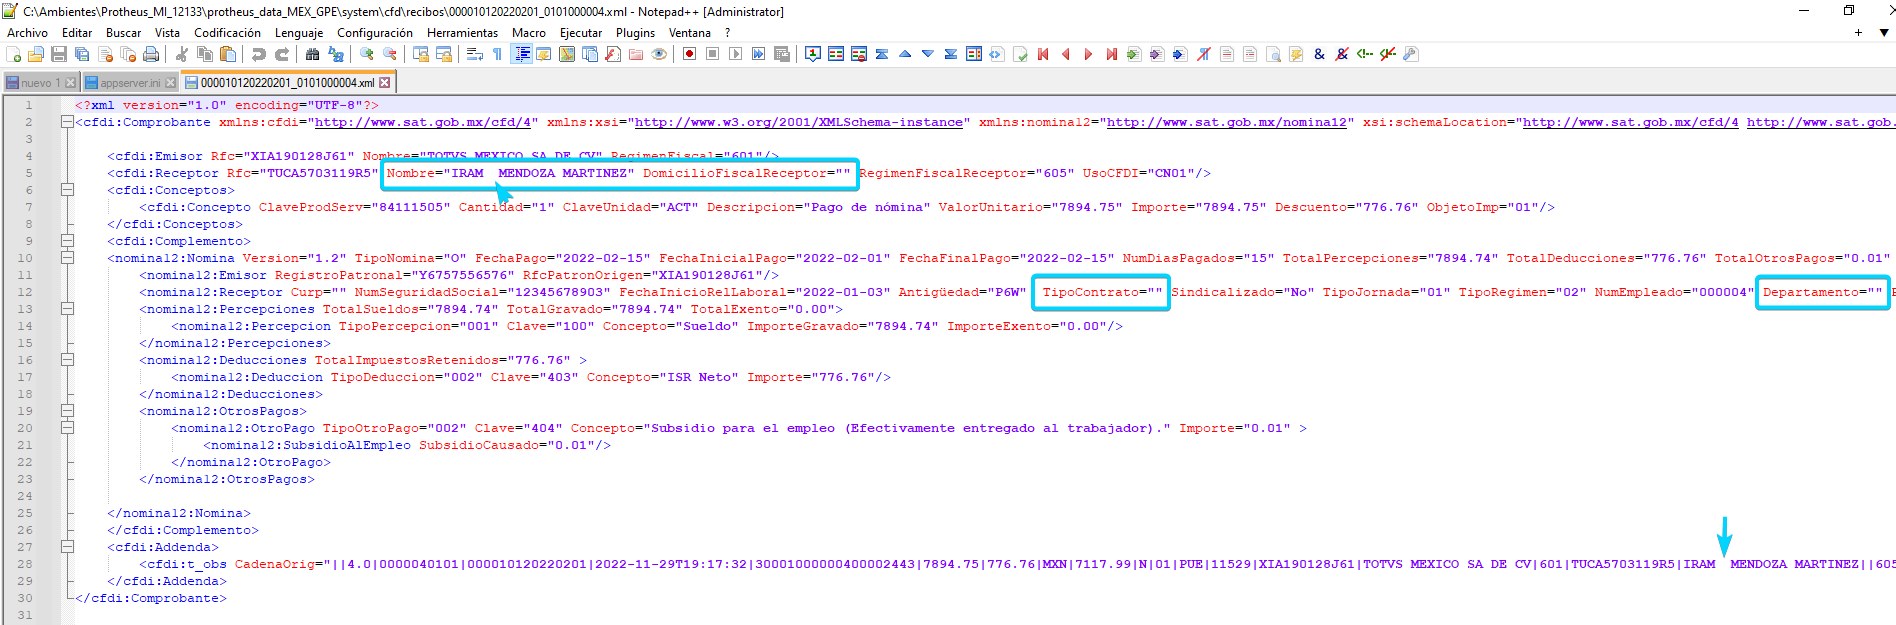The width and height of the screenshot is (1896, 625).
Task: Click the Zoom Out magnifier icon
Action: 390,54
